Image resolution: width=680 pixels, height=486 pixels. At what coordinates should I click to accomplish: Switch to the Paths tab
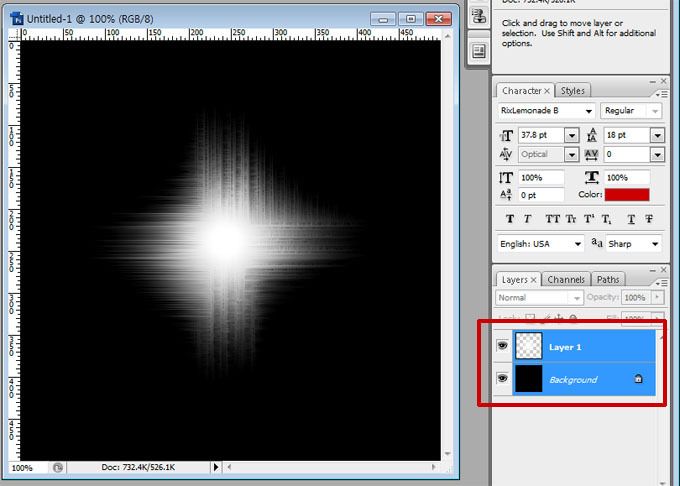click(608, 280)
